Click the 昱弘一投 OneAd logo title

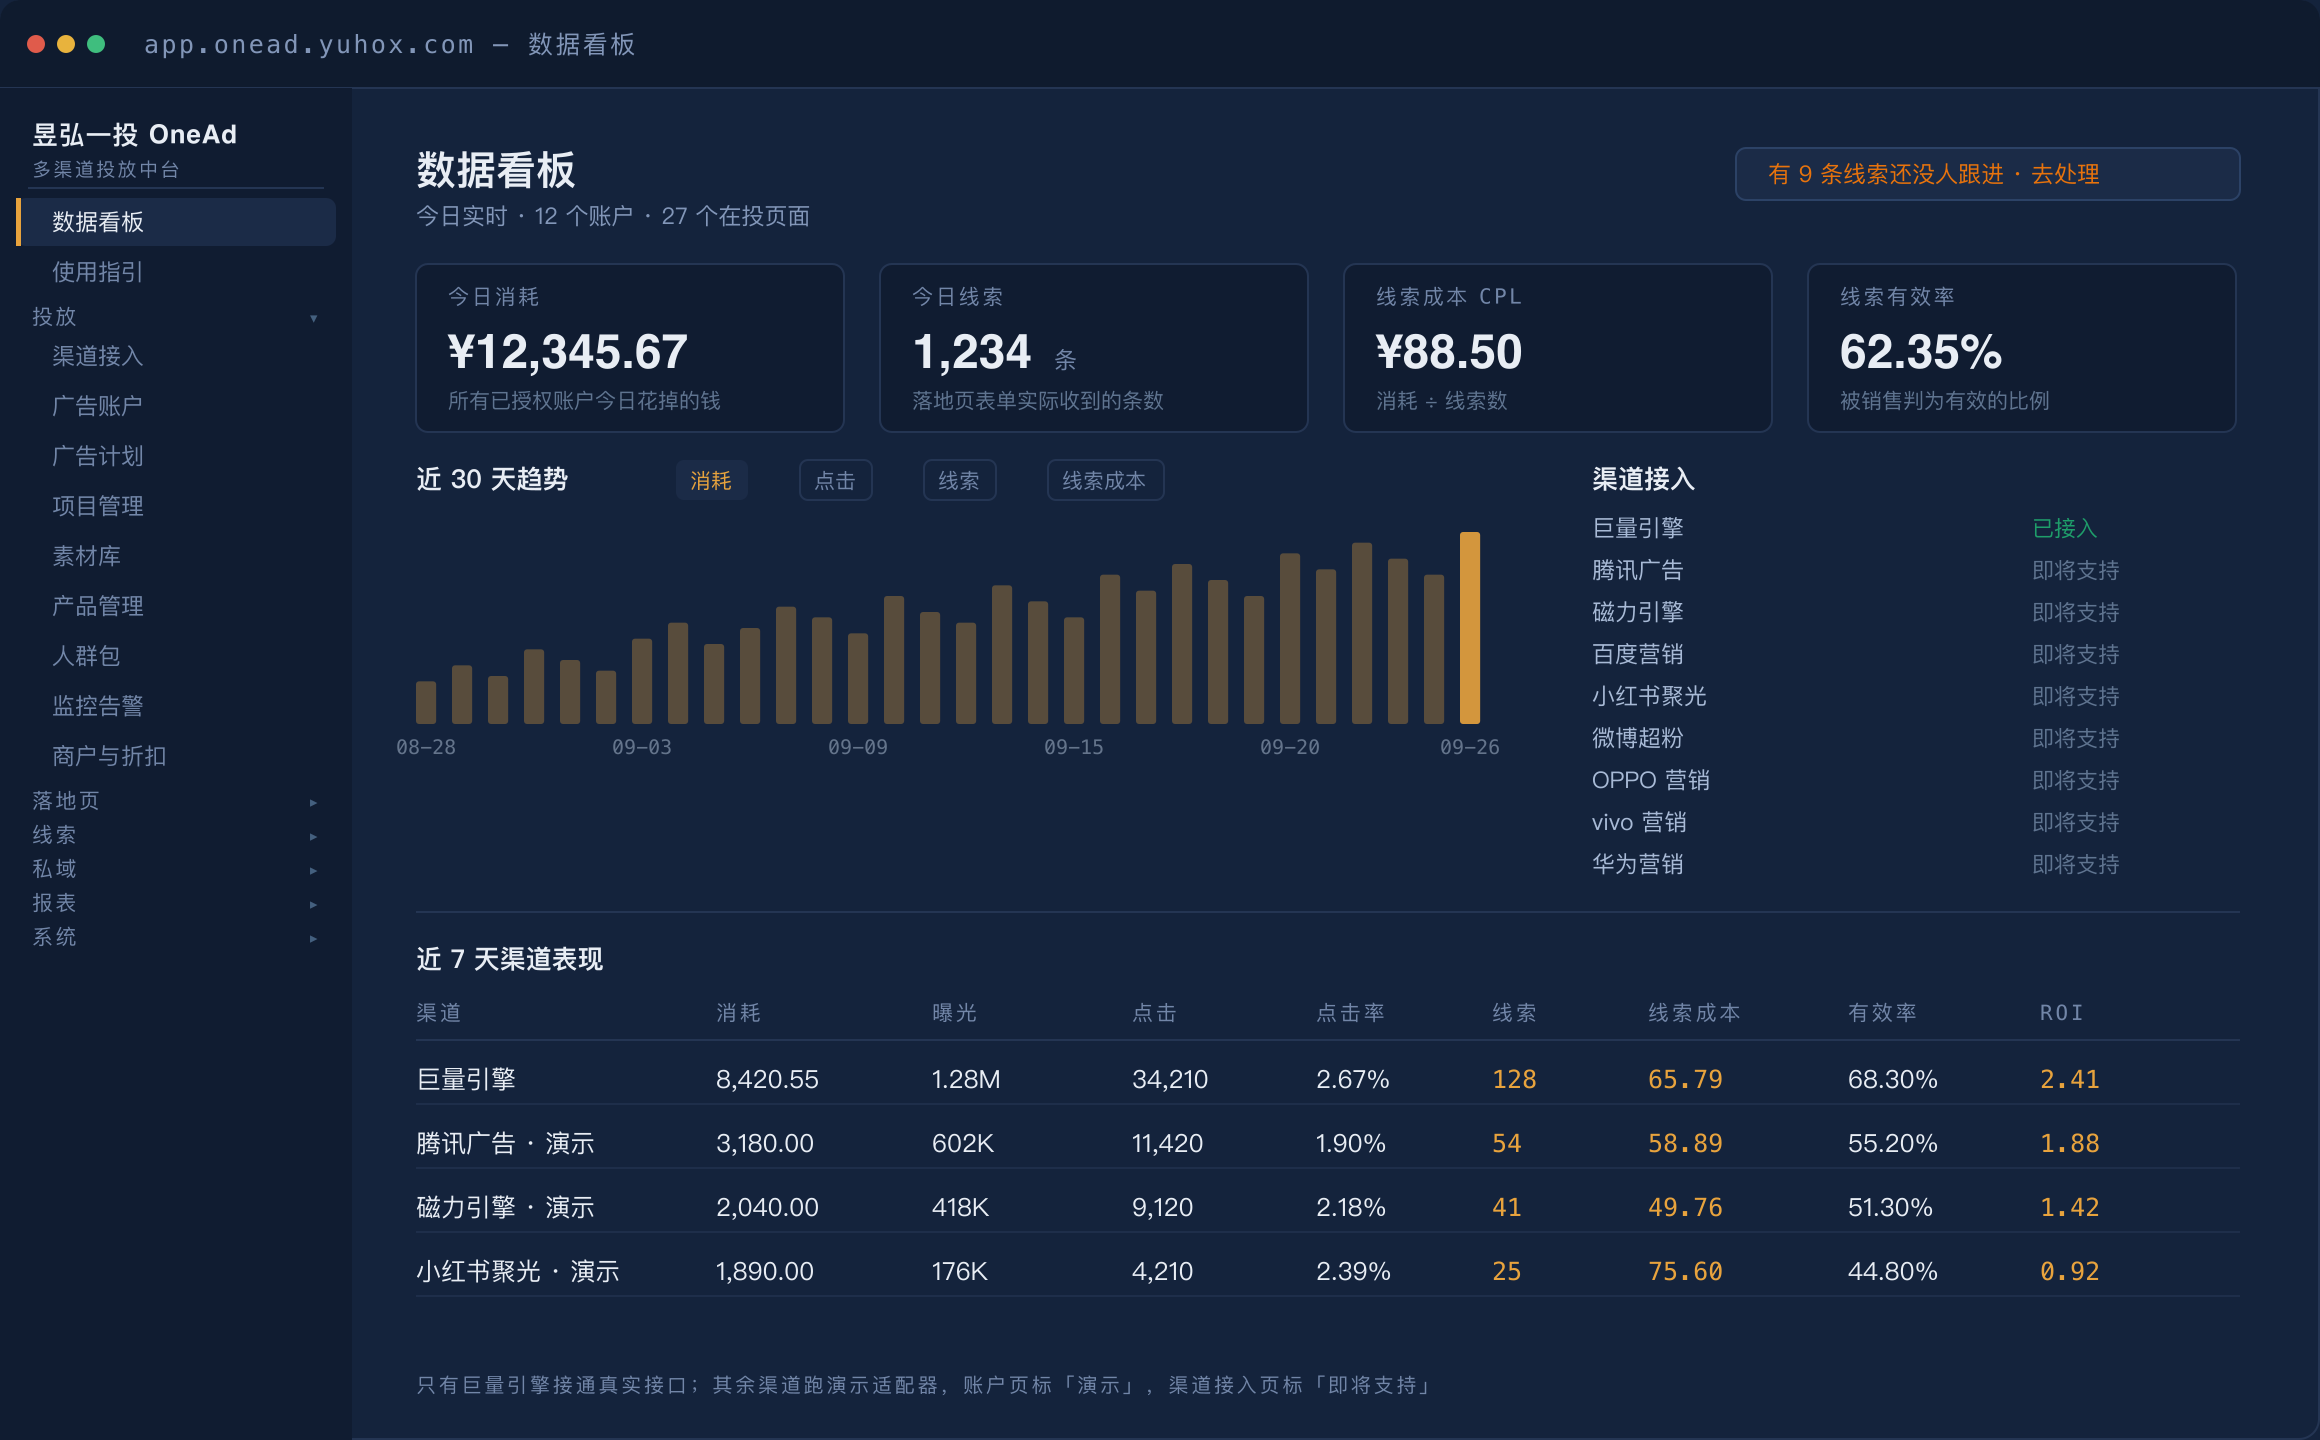pos(134,135)
